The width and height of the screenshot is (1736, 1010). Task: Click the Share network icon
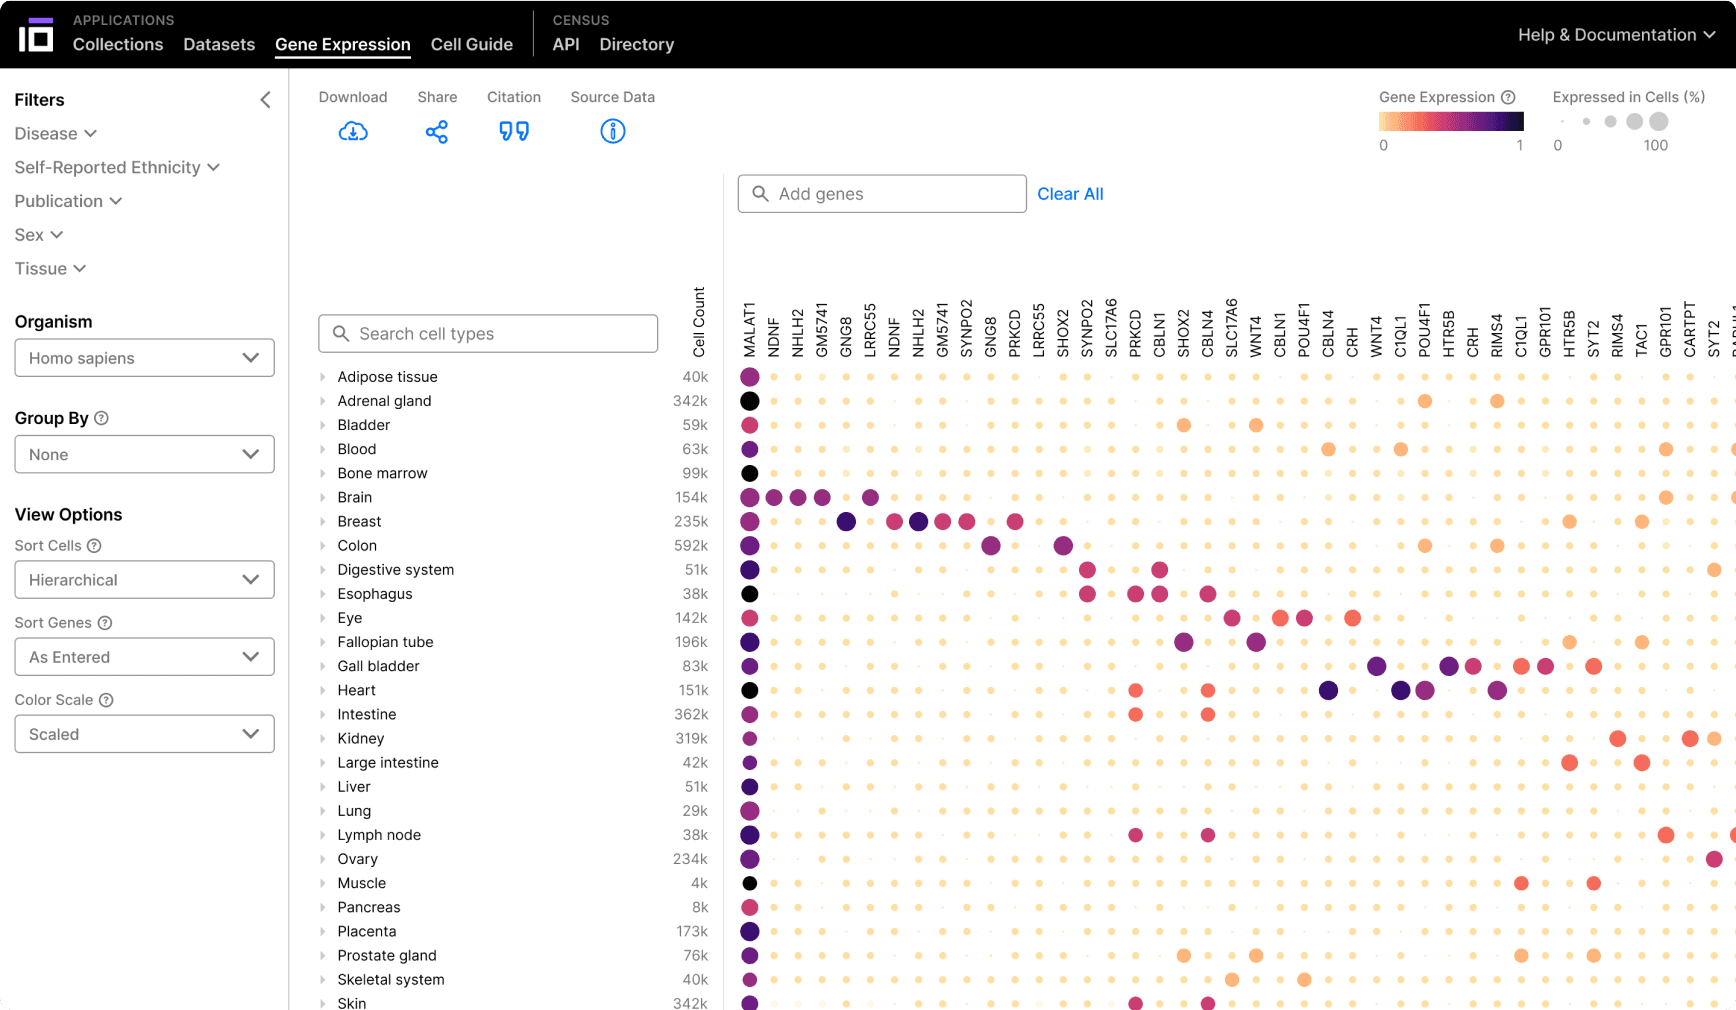click(x=437, y=131)
